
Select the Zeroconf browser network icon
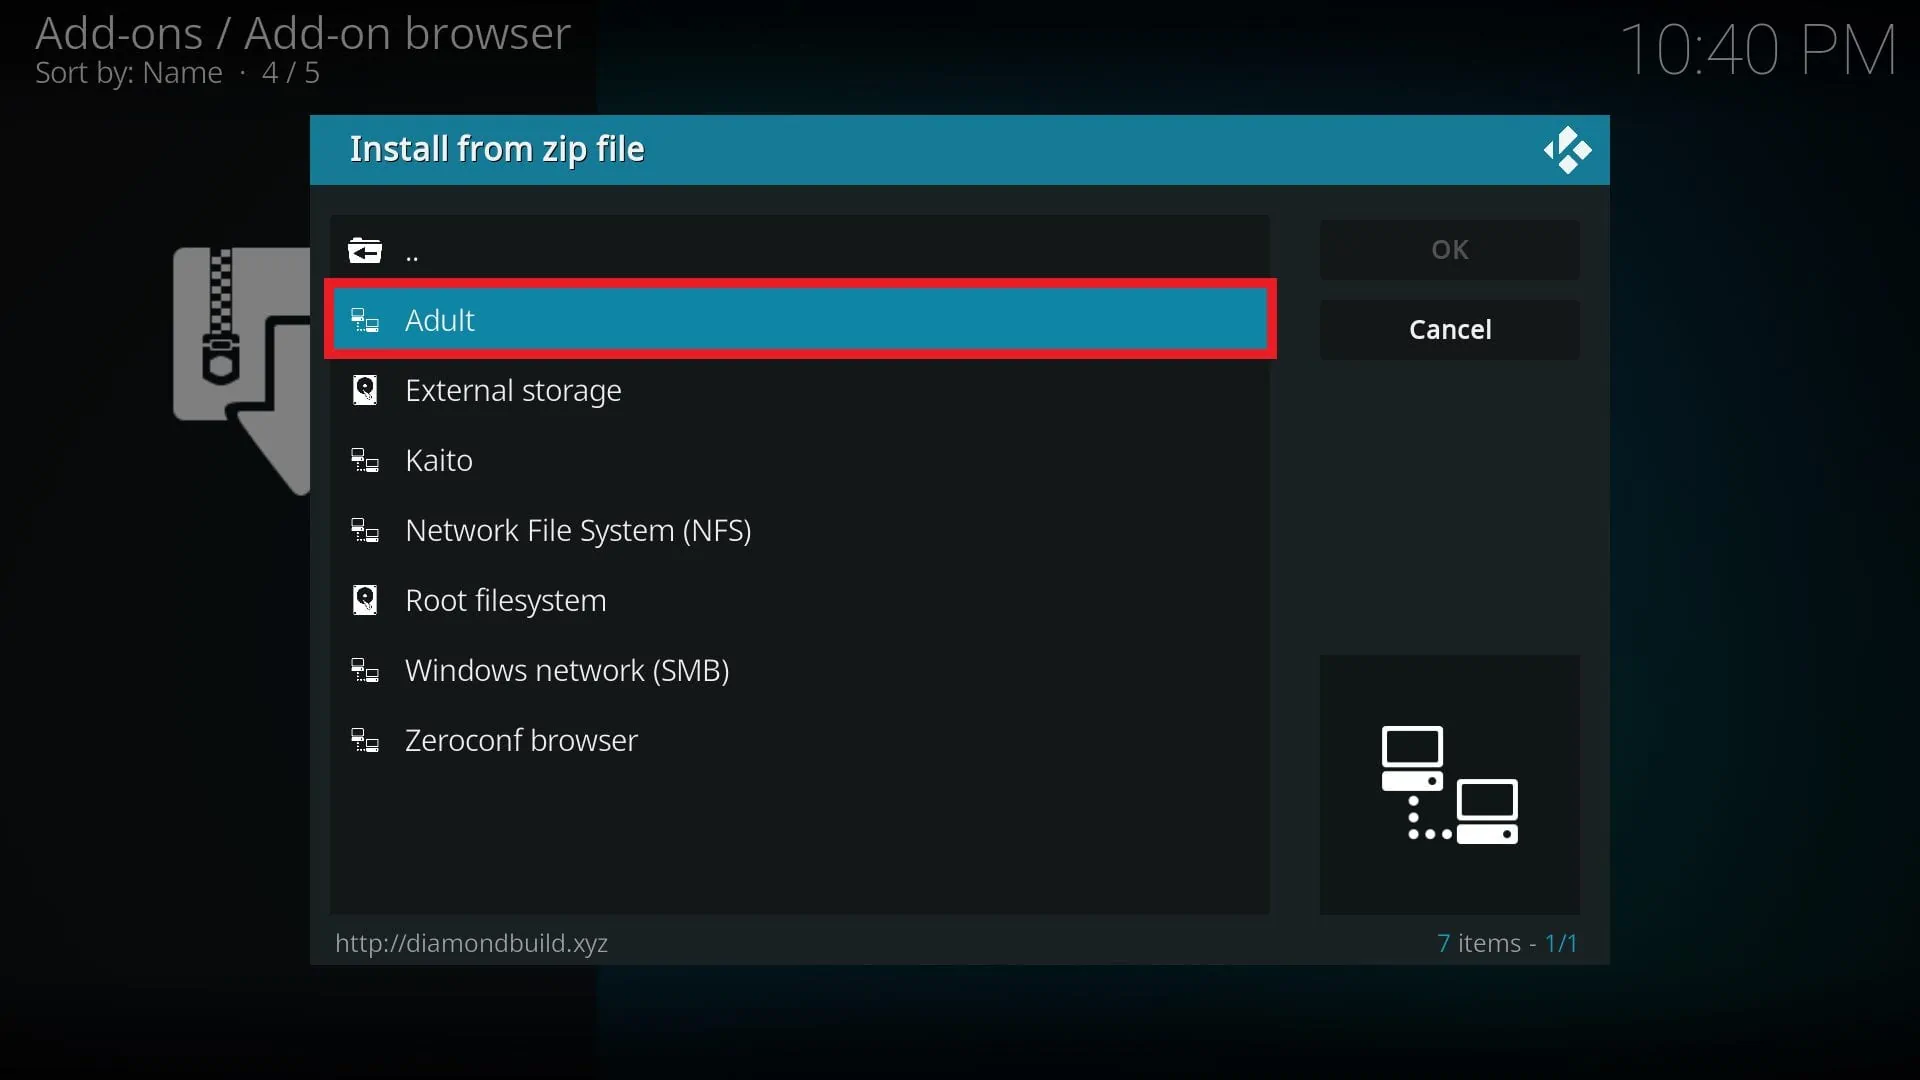click(x=365, y=740)
